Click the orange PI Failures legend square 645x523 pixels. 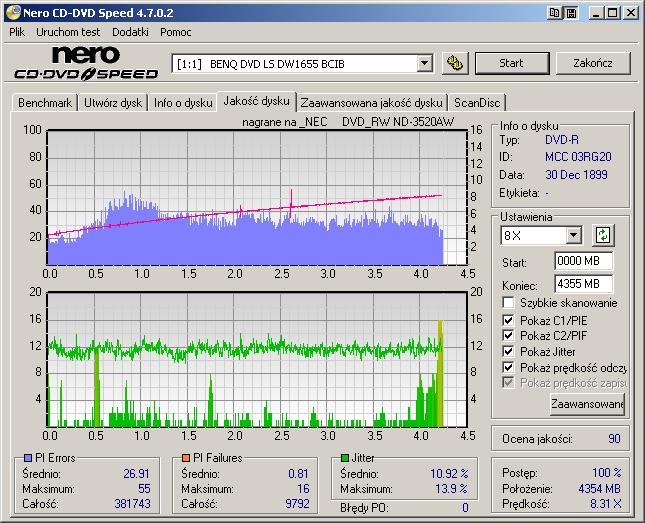(x=186, y=458)
